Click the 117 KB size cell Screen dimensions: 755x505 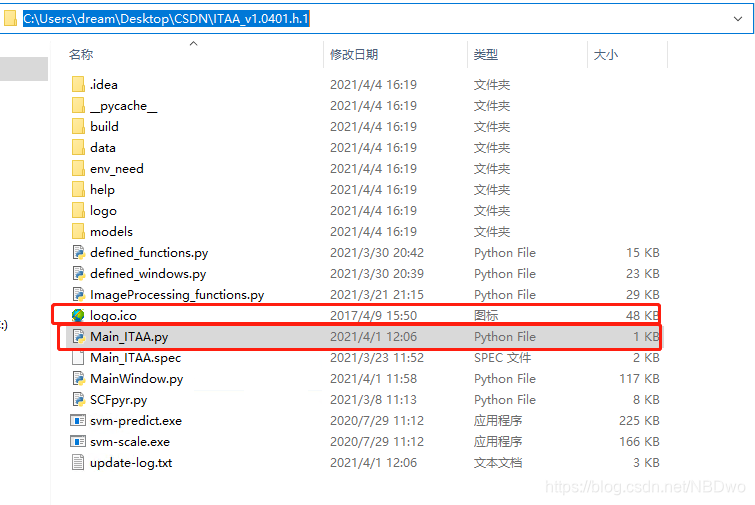639,379
